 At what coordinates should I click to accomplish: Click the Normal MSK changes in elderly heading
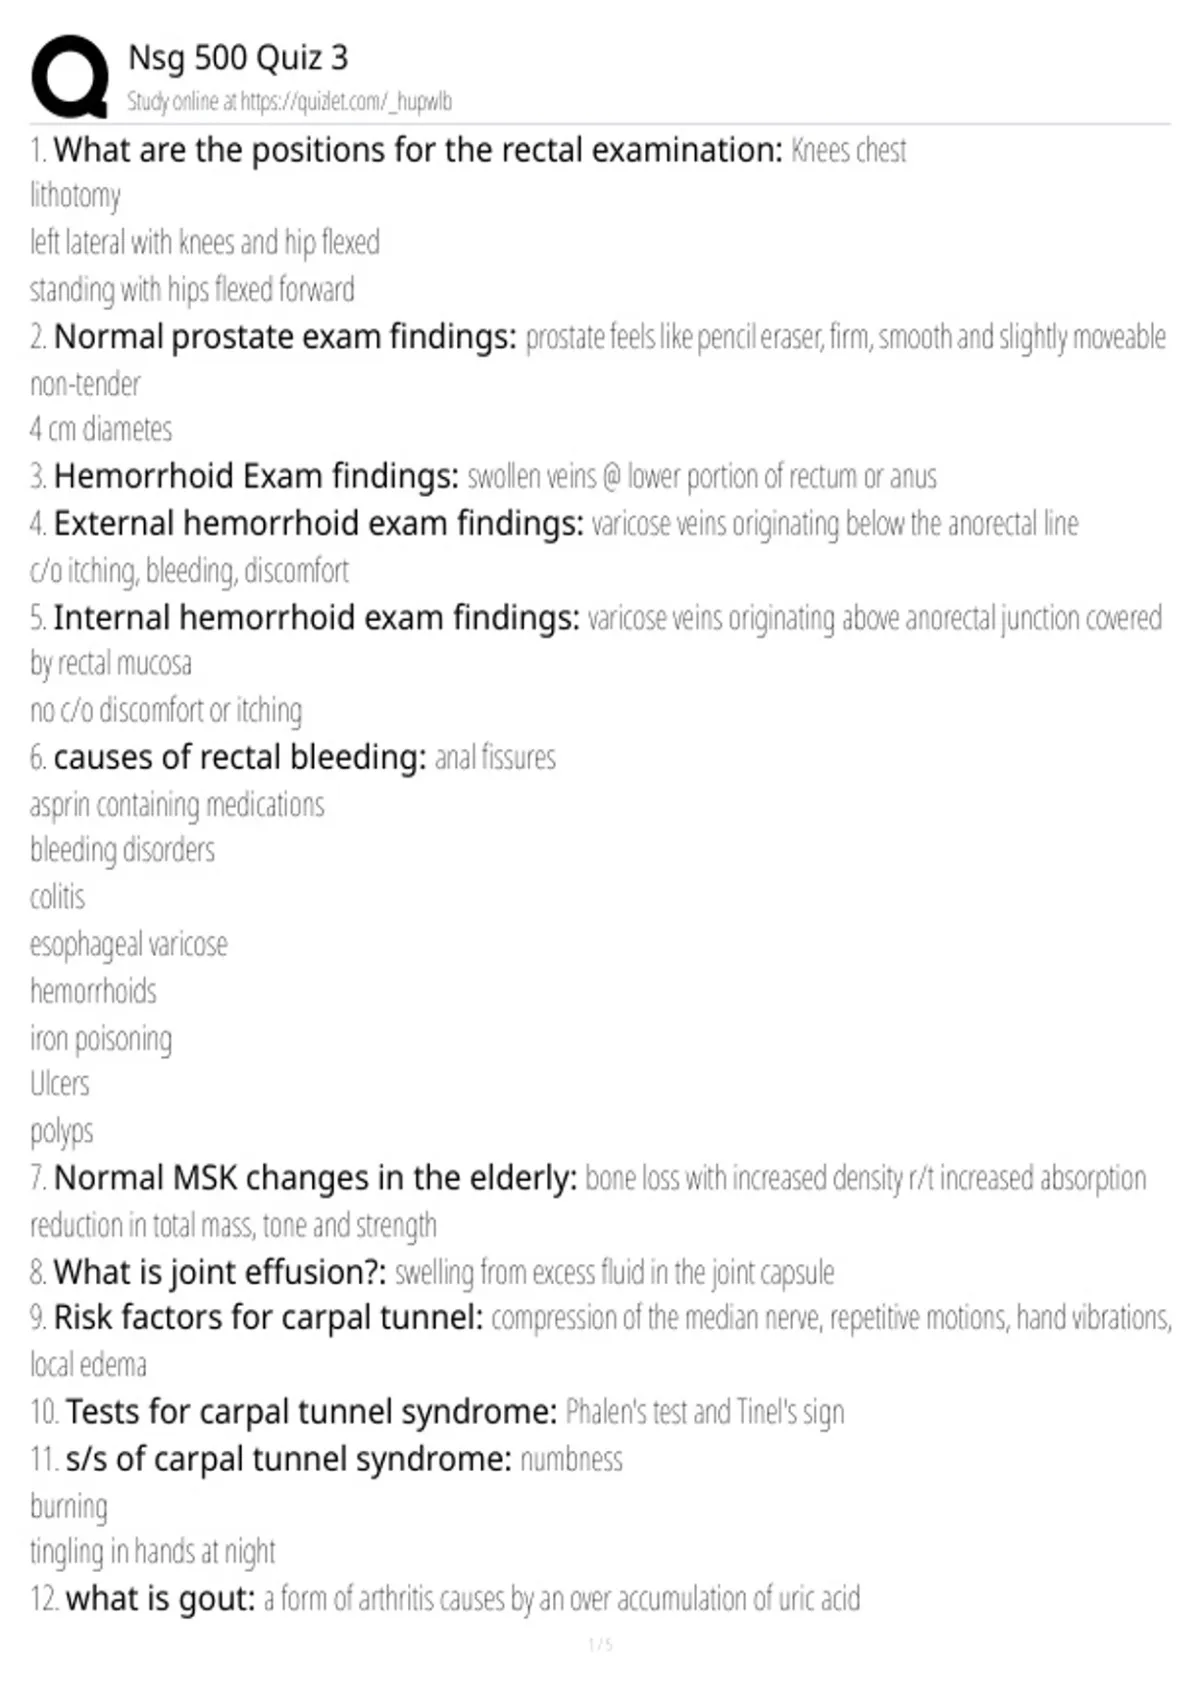click(315, 1178)
